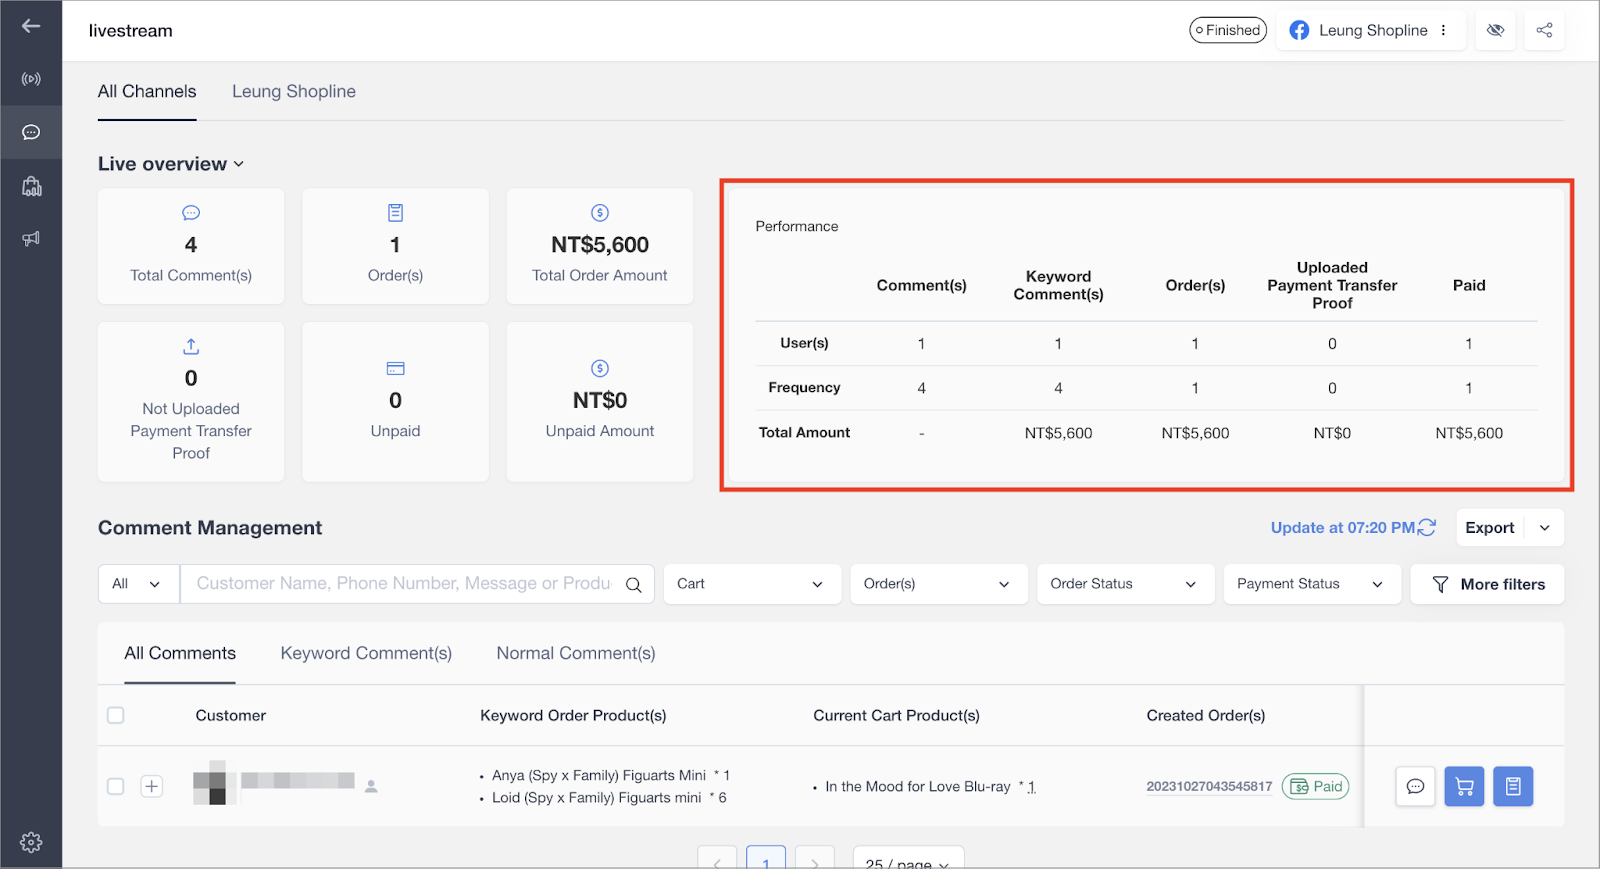Viewport: 1600px width, 869px height.
Task: Open the blue order document button
Action: click(1512, 786)
